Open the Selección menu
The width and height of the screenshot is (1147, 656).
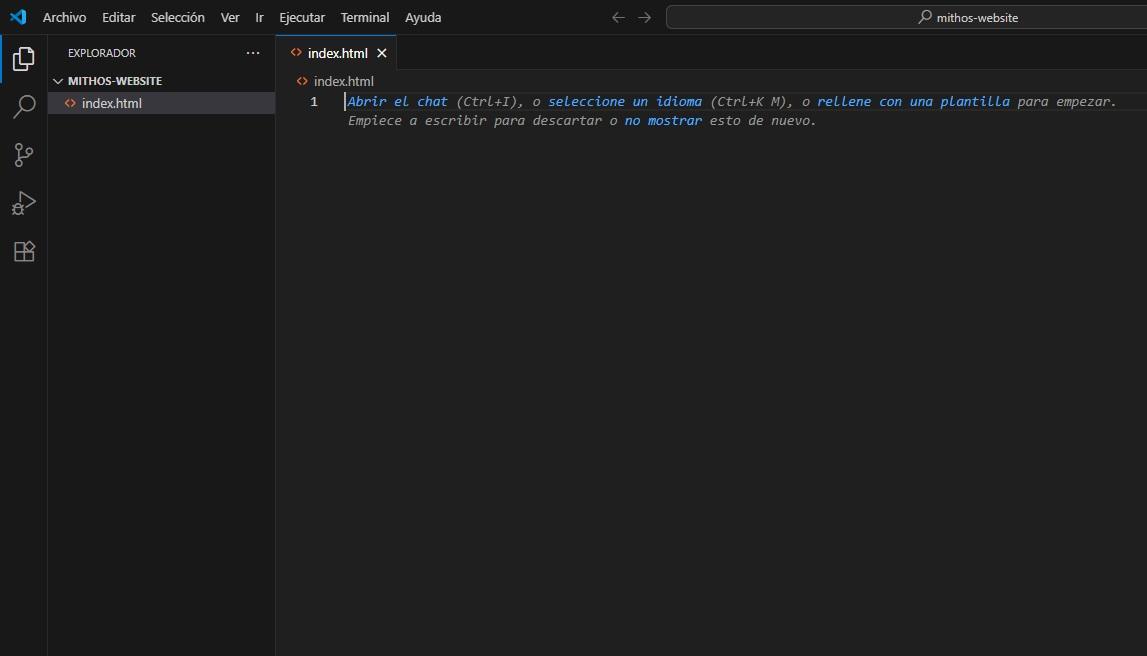178,17
